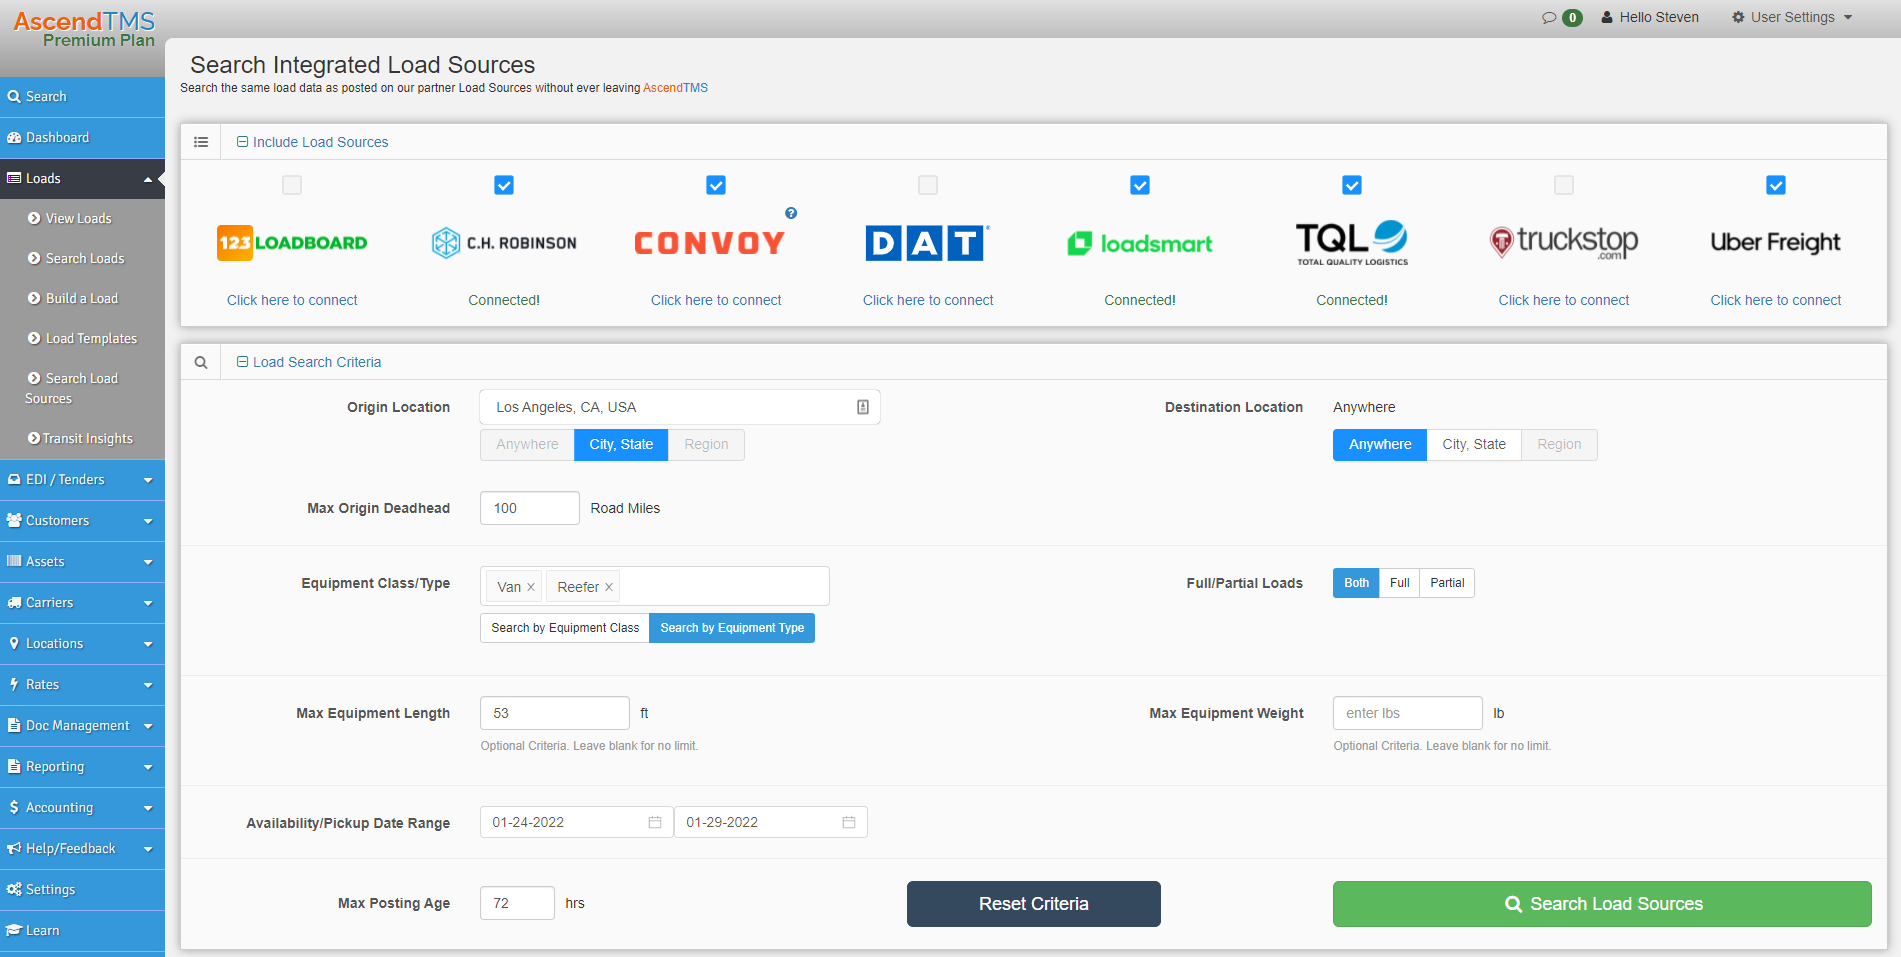The height and width of the screenshot is (957, 1901).
Task: Click connect link under 123Loadboard
Action: (292, 300)
